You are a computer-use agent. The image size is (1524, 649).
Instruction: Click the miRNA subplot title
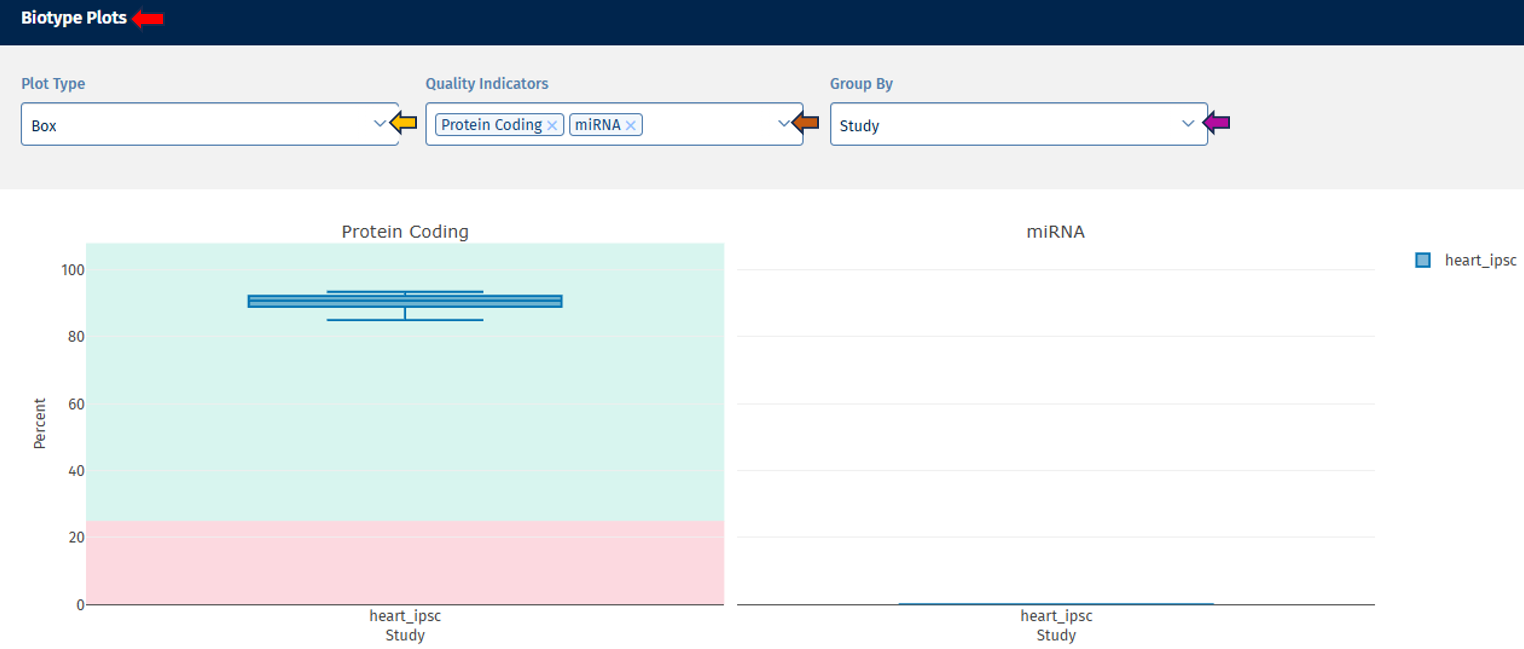tap(1055, 232)
